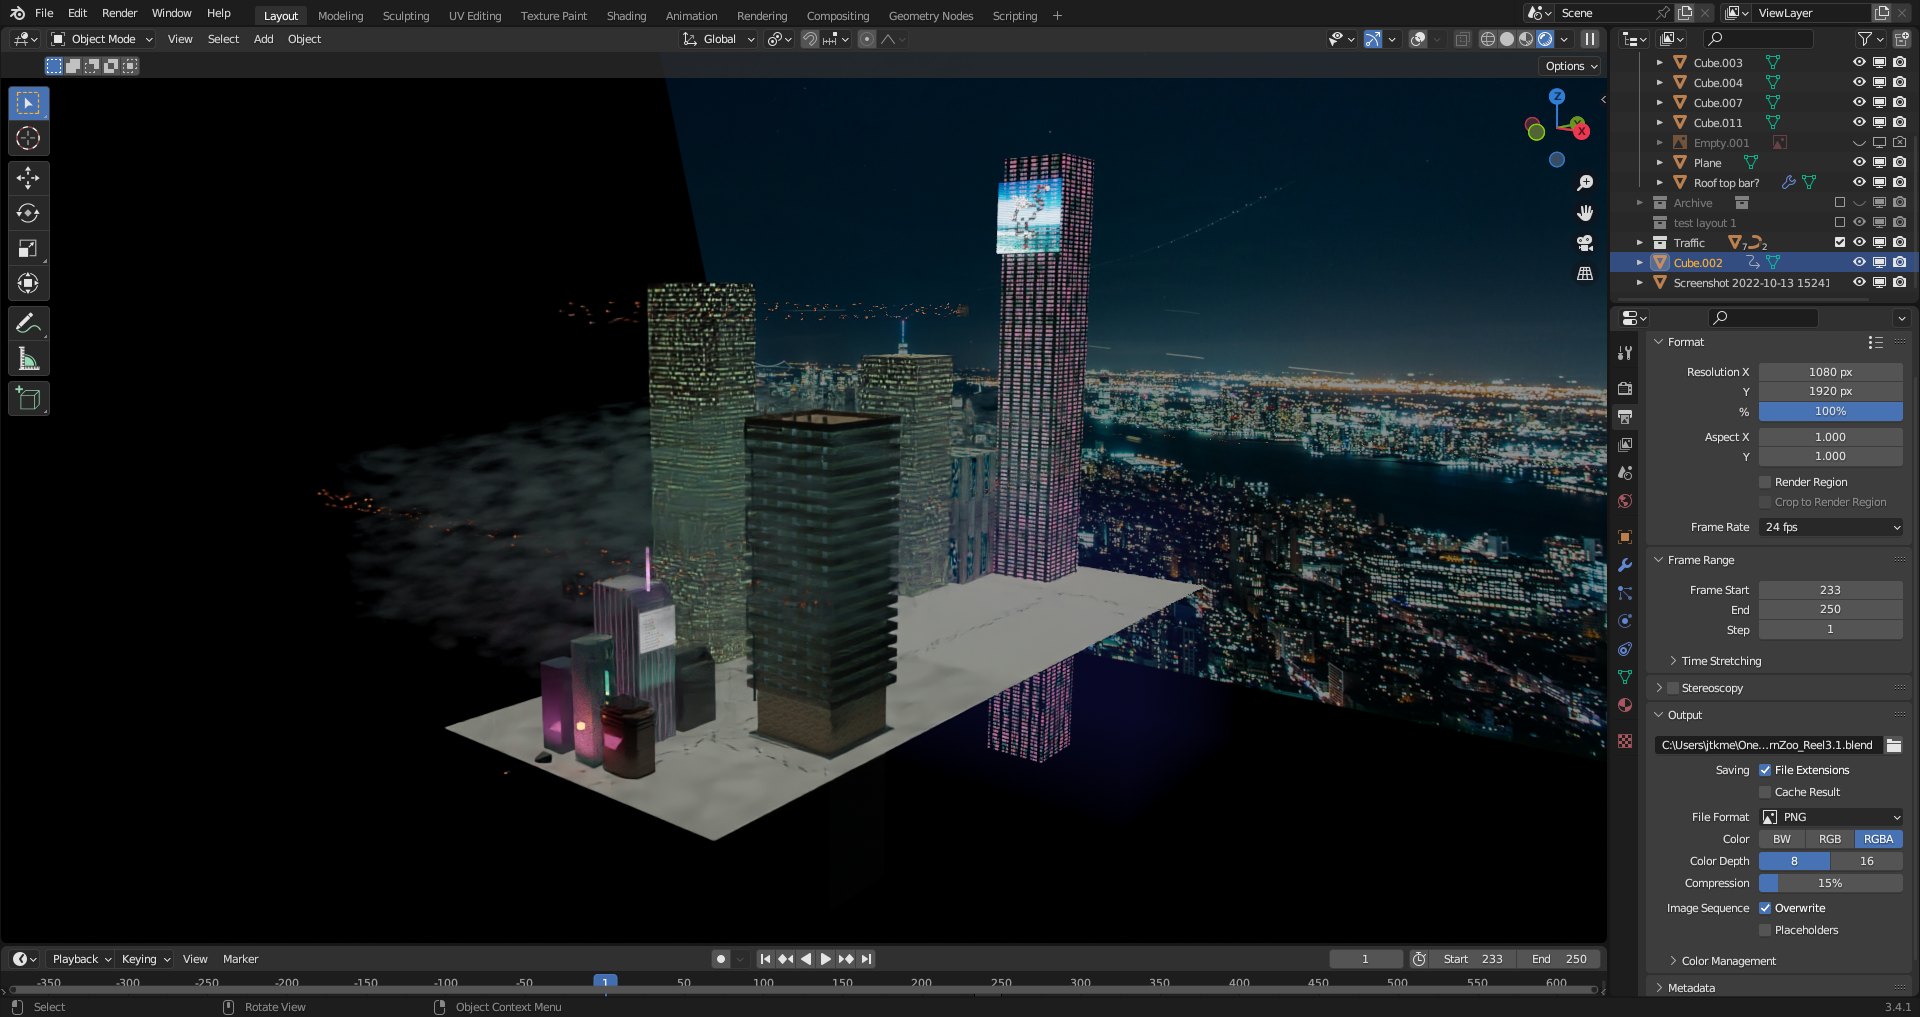Image resolution: width=1920 pixels, height=1017 pixels.
Task: Select the Add Cube tool
Action: (28, 398)
